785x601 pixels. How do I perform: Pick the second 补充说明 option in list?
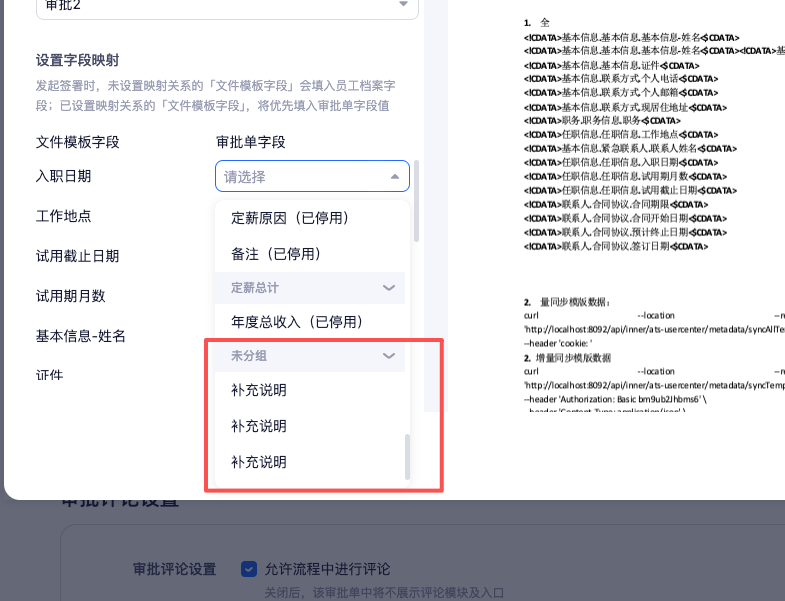[259, 426]
